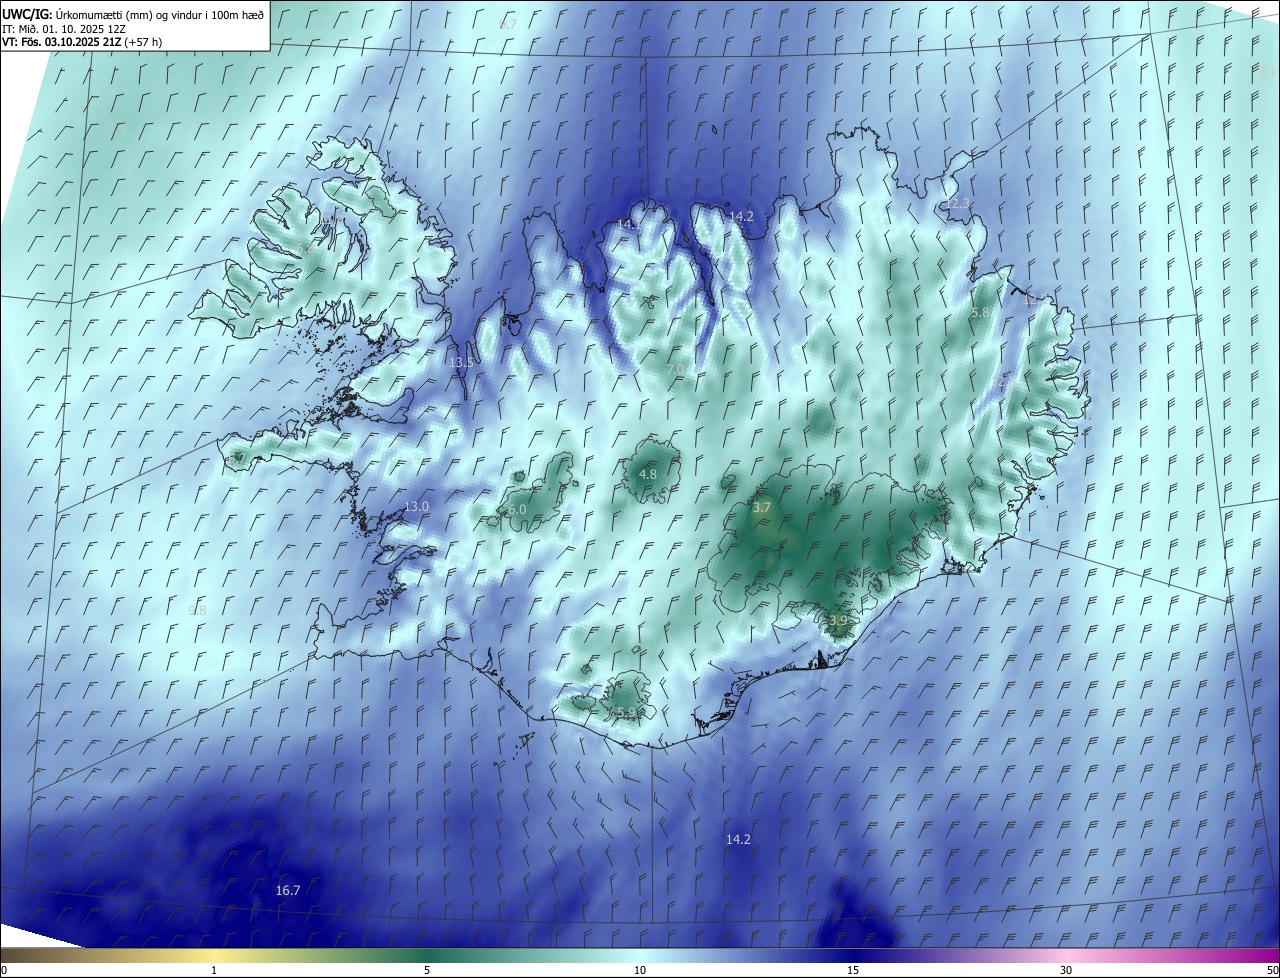Click the 14.2 value in the sea south of Iceland
Image resolution: width=1280 pixels, height=978 pixels.
(x=738, y=840)
